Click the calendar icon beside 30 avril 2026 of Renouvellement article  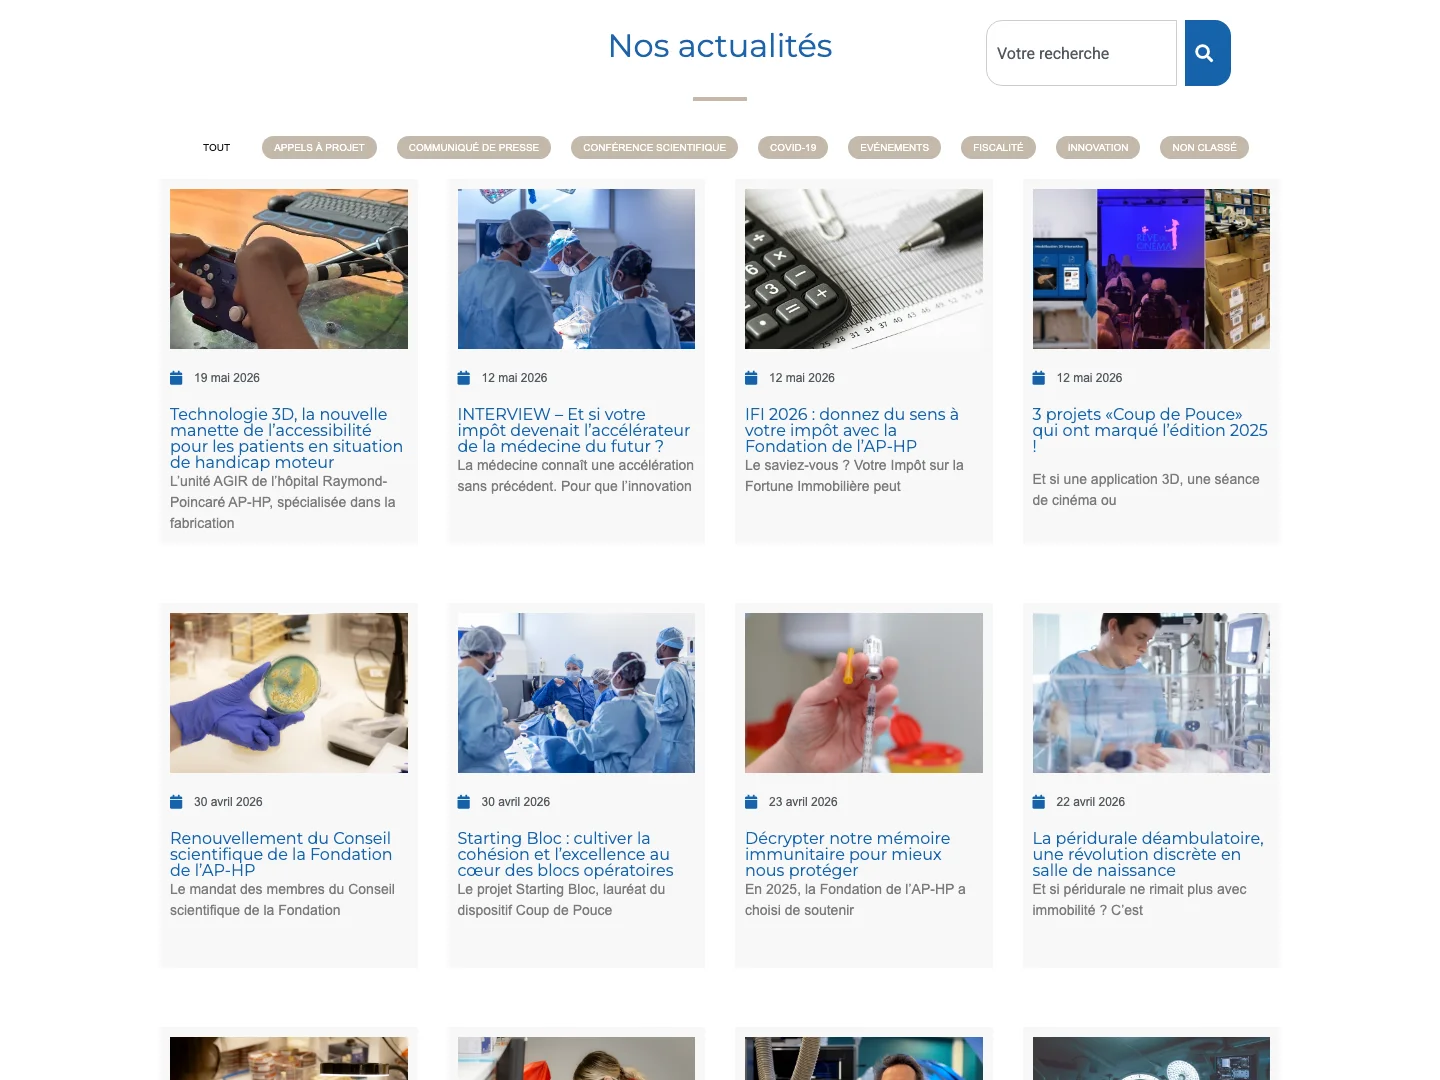tap(176, 802)
